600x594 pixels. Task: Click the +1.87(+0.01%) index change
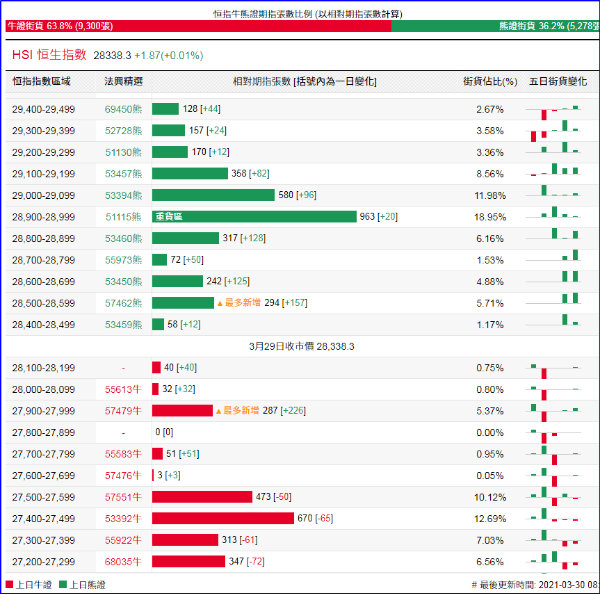[x=169, y=55]
